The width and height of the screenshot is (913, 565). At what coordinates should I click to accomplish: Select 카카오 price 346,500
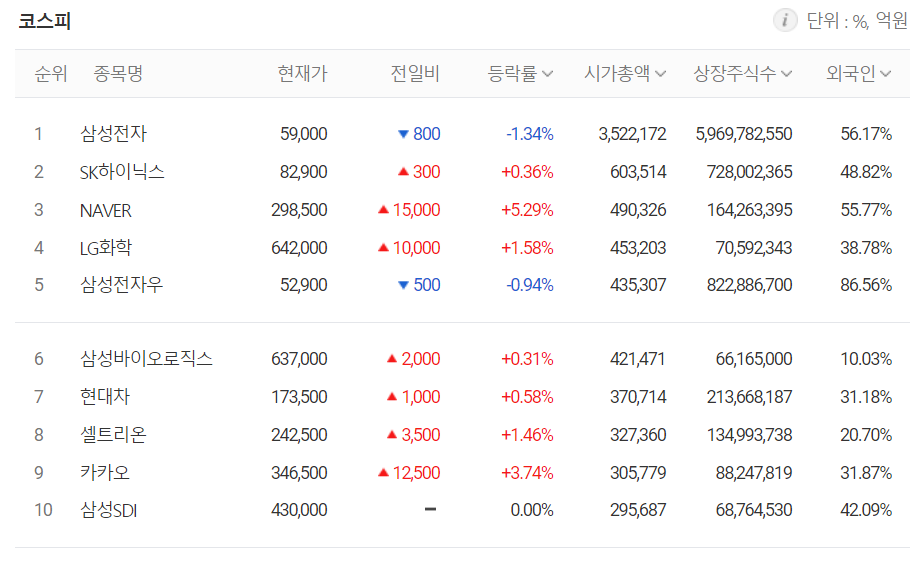pos(299,473)
